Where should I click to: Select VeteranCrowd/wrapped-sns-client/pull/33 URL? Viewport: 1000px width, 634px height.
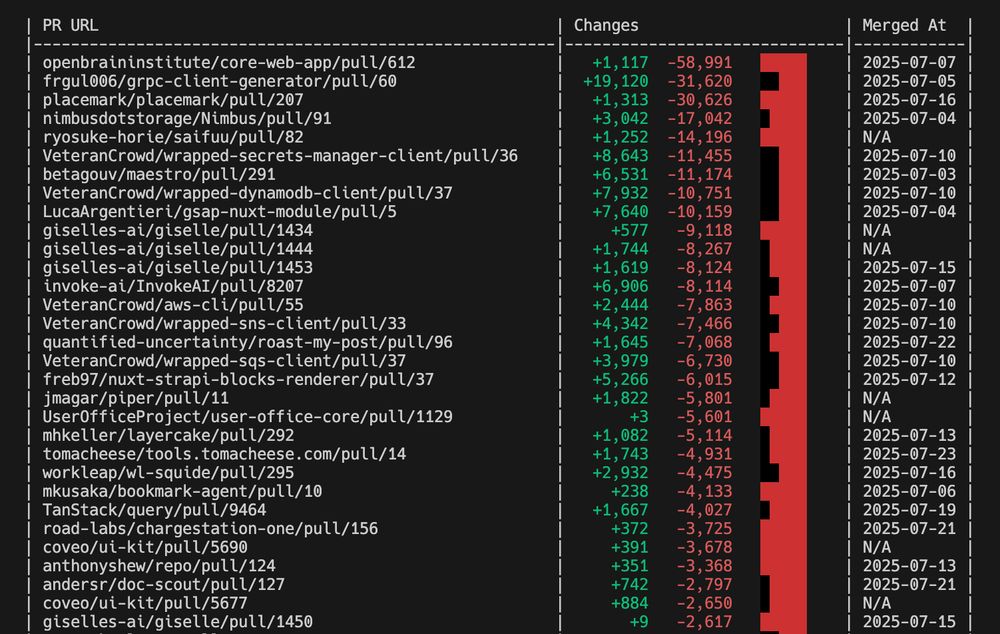coord(224,323)
